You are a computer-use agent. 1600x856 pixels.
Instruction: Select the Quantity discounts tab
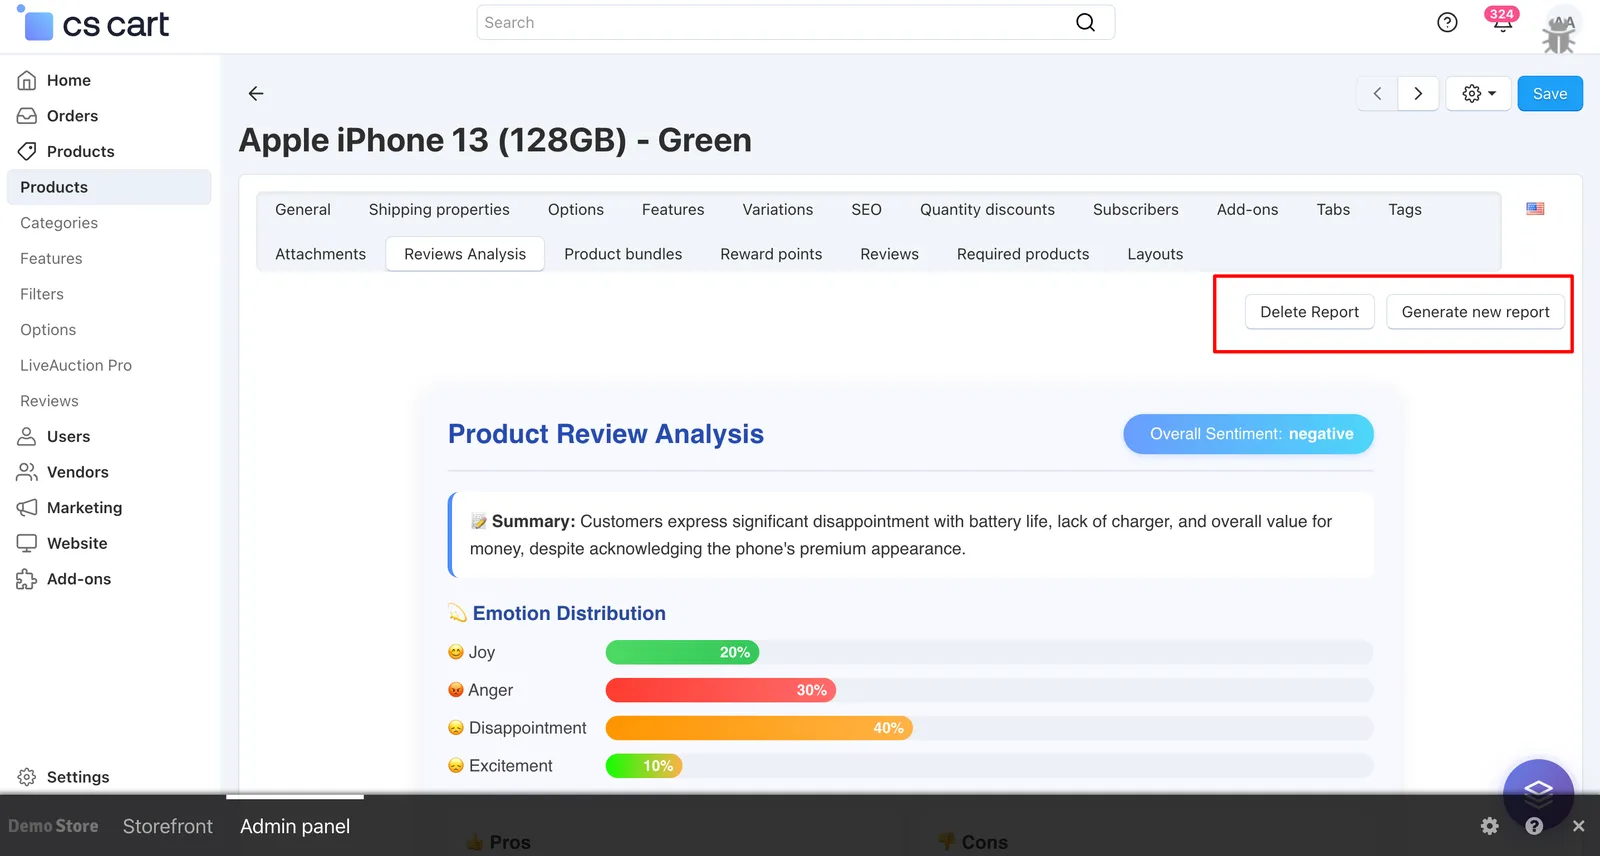click(x=987, y=209)
